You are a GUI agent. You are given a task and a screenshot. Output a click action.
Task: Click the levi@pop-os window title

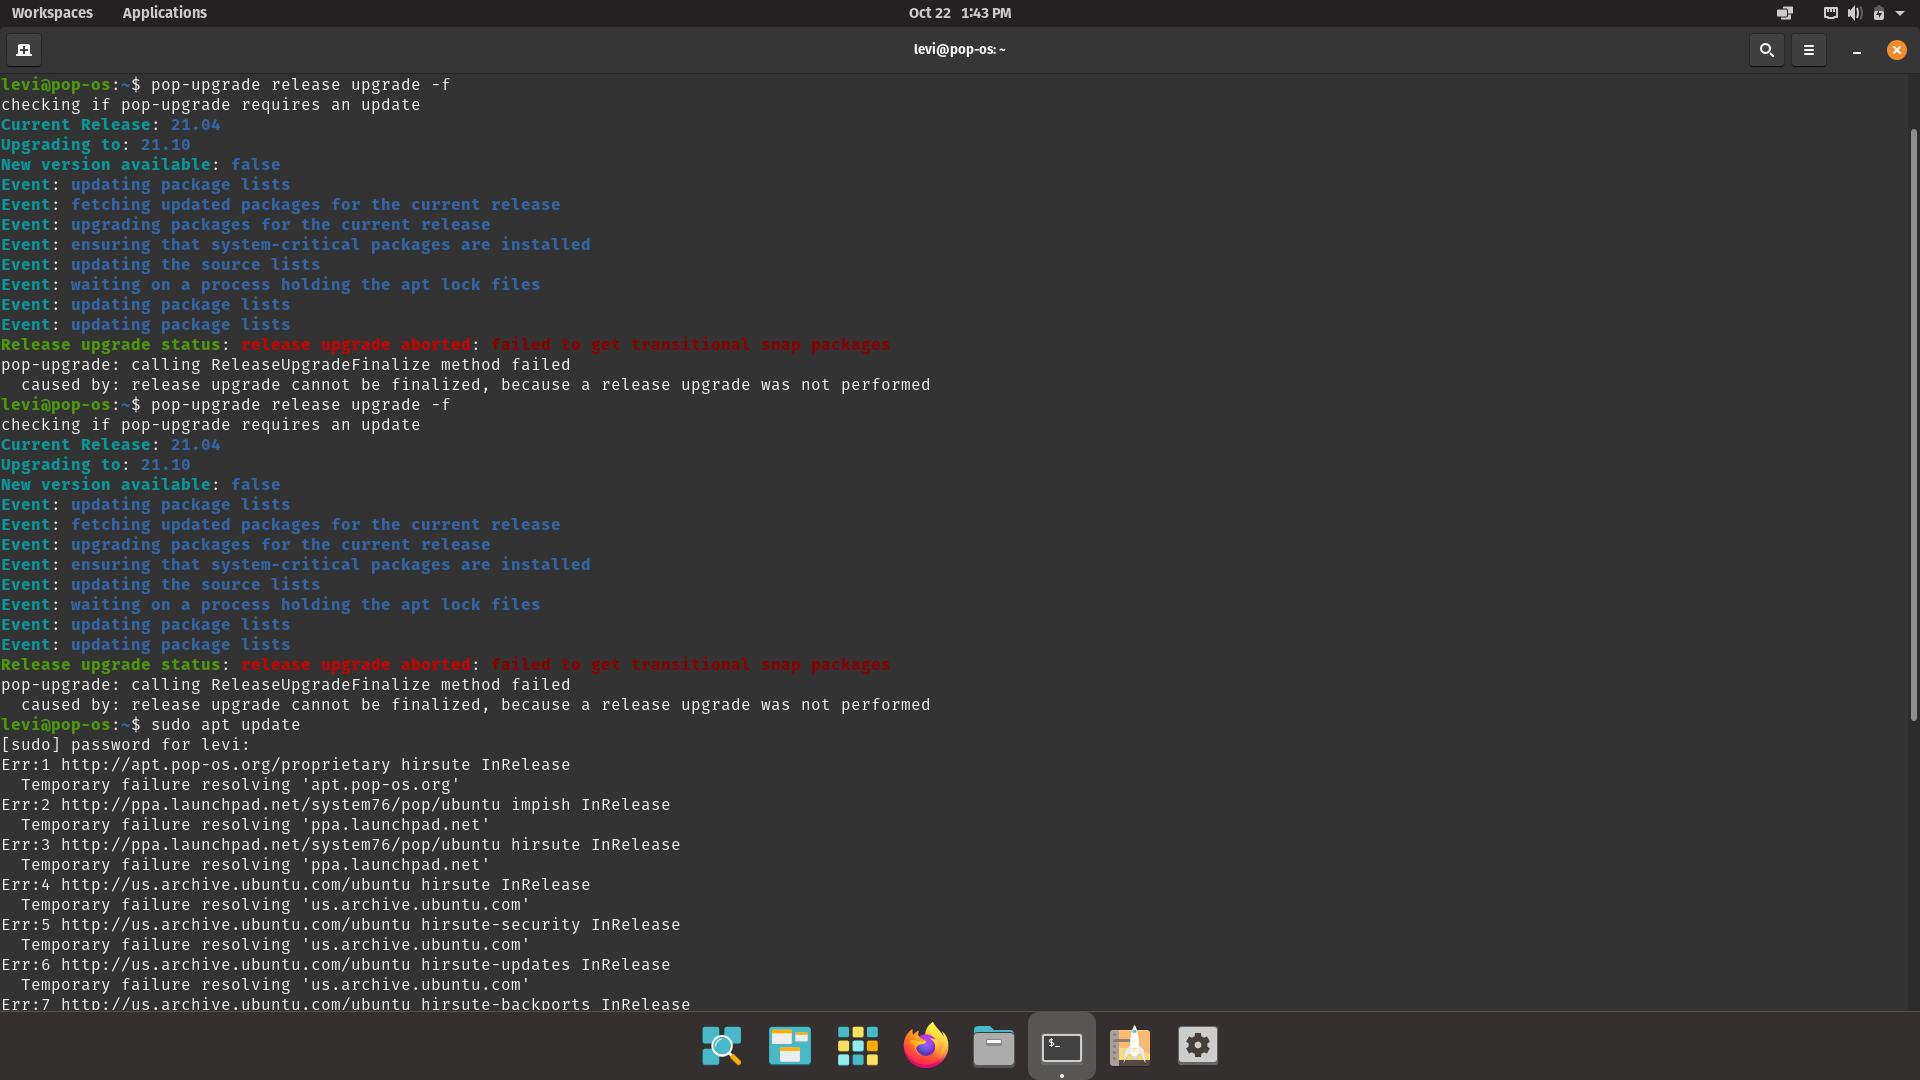[x=959, y=49]
